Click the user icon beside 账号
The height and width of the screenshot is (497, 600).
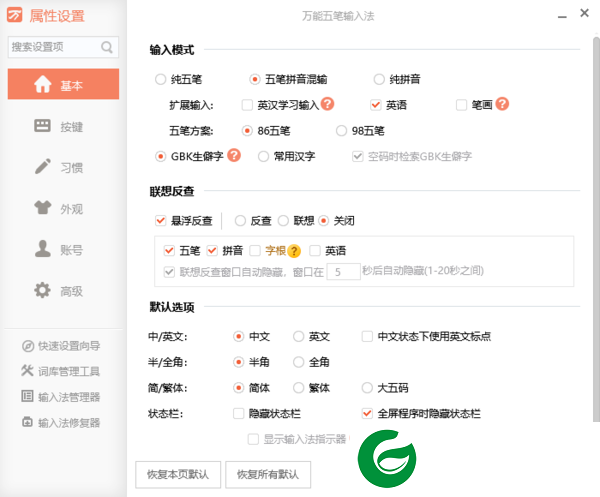42,249
